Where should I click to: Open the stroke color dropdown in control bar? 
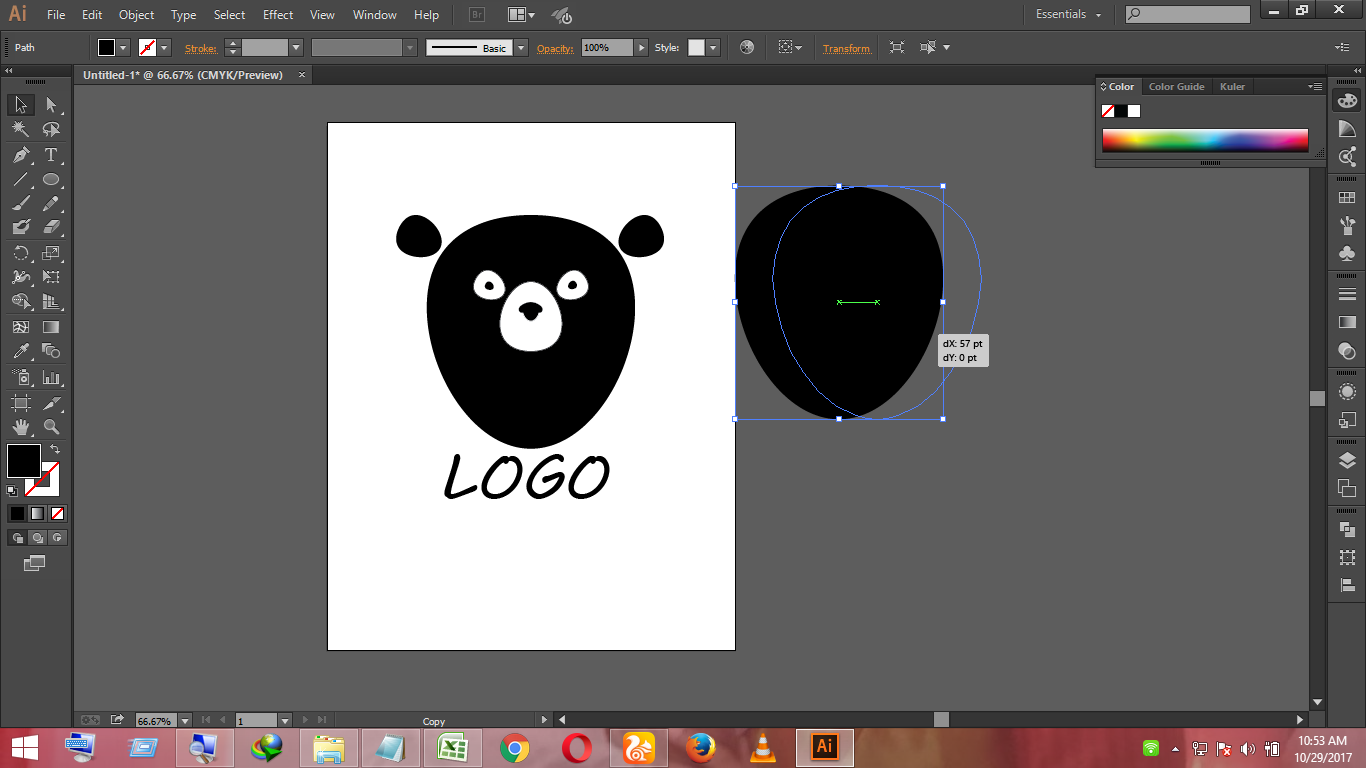click(x=164, y=47)
